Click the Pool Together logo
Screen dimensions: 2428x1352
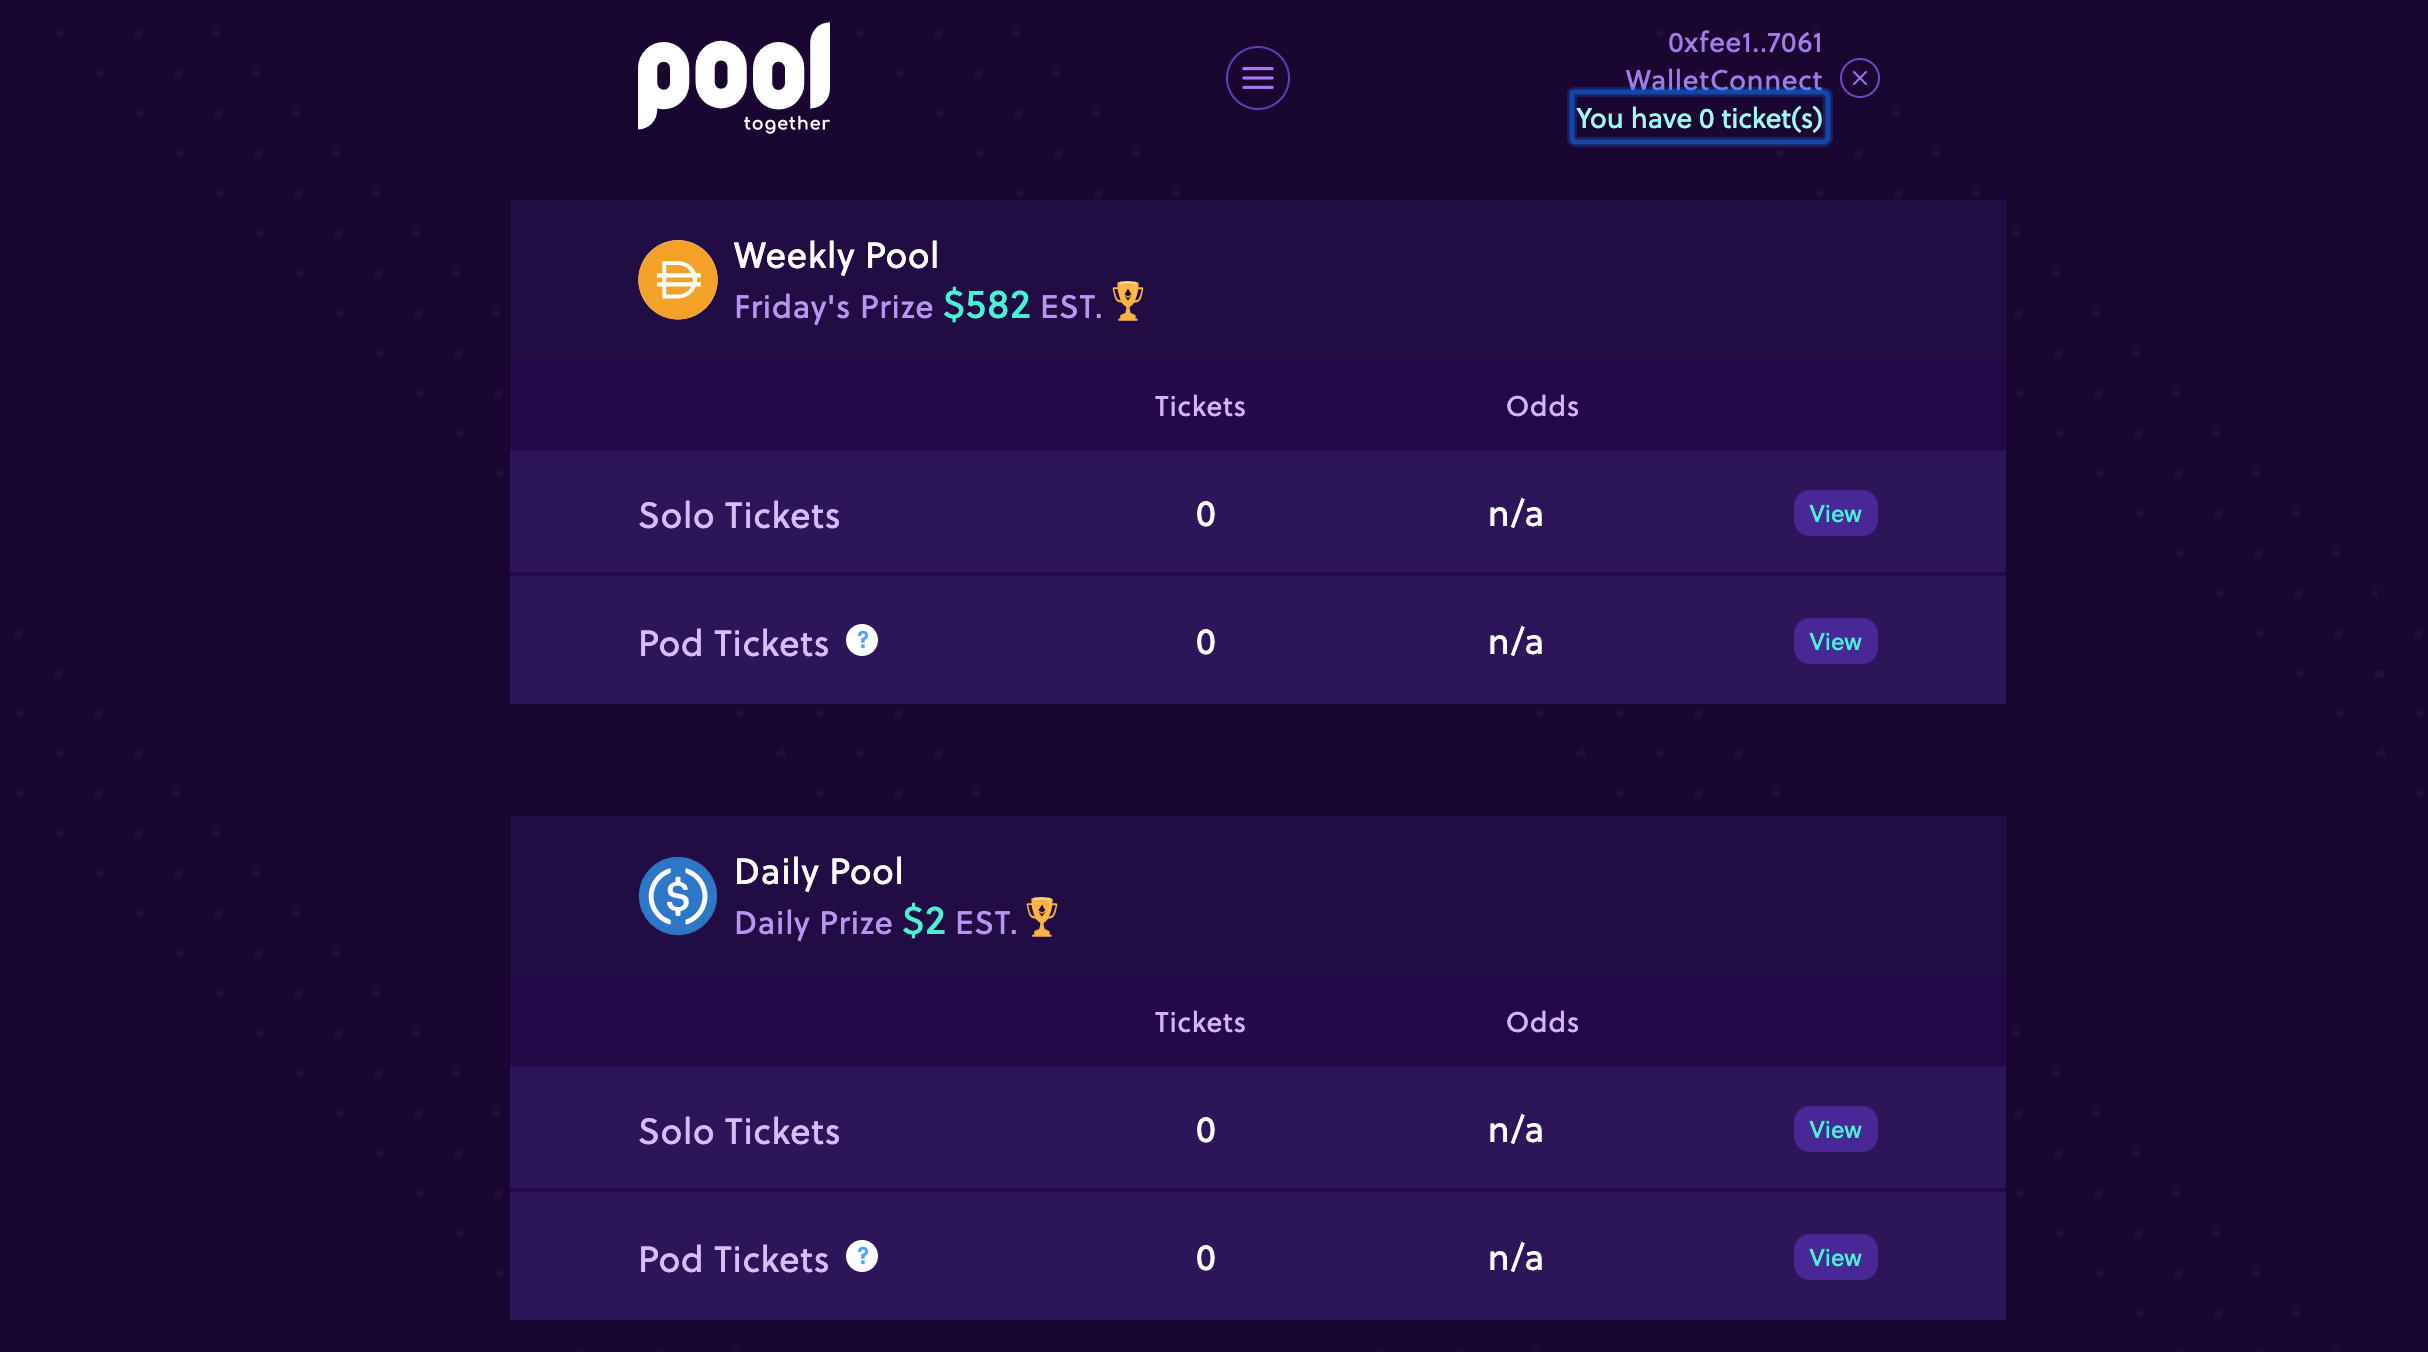point(735,78)
